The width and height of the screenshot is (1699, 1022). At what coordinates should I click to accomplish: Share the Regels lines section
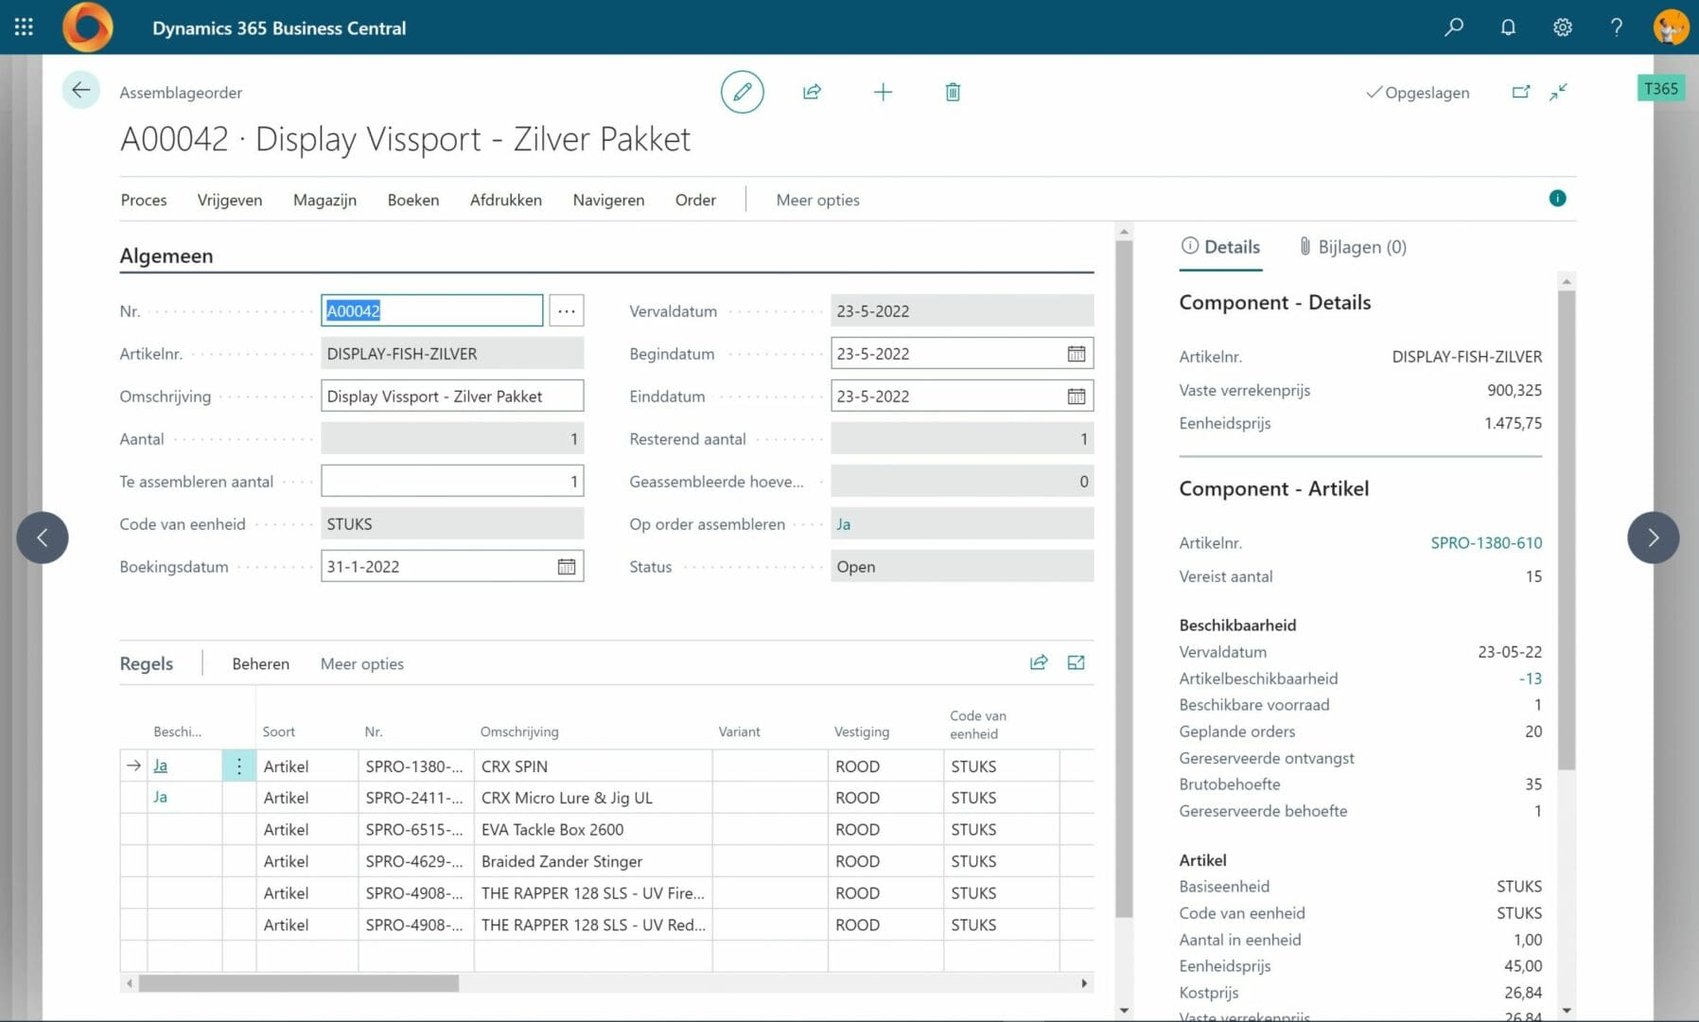[1039, 663]
